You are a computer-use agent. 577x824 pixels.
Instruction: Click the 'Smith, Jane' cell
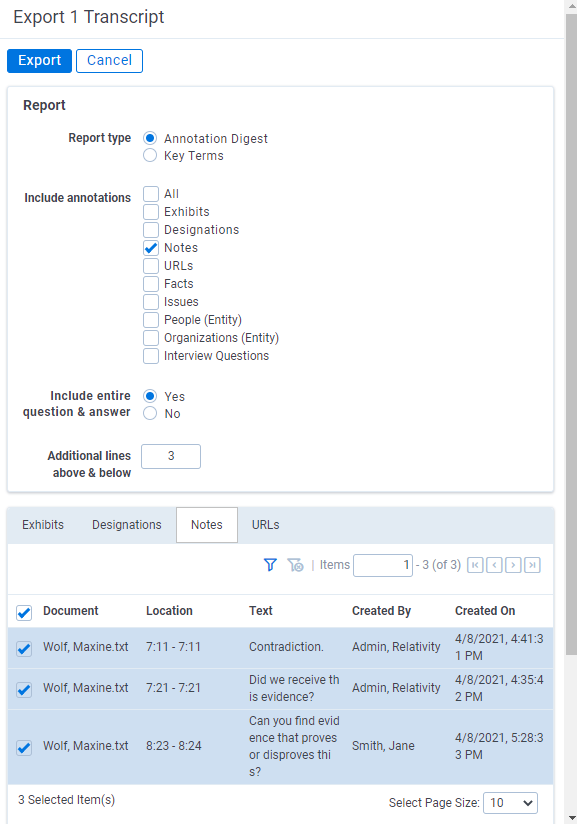(x=383, y=746)
